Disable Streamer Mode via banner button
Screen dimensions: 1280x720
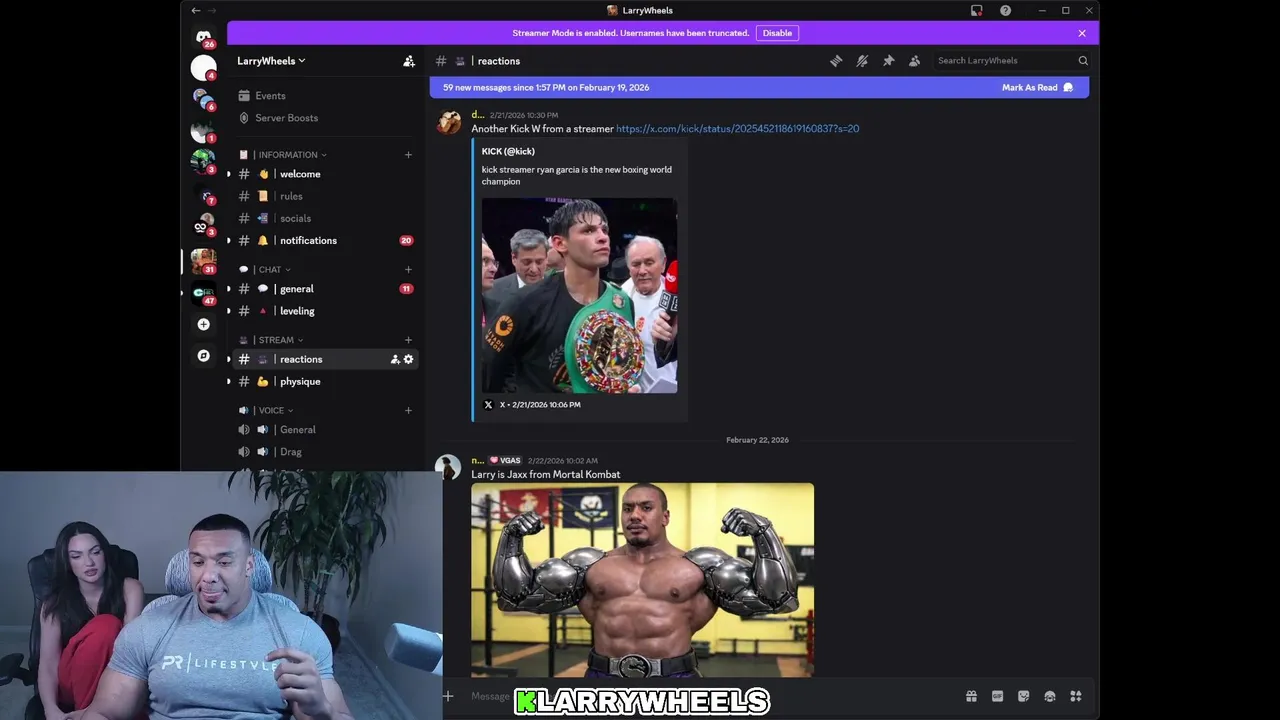[777, 33]
